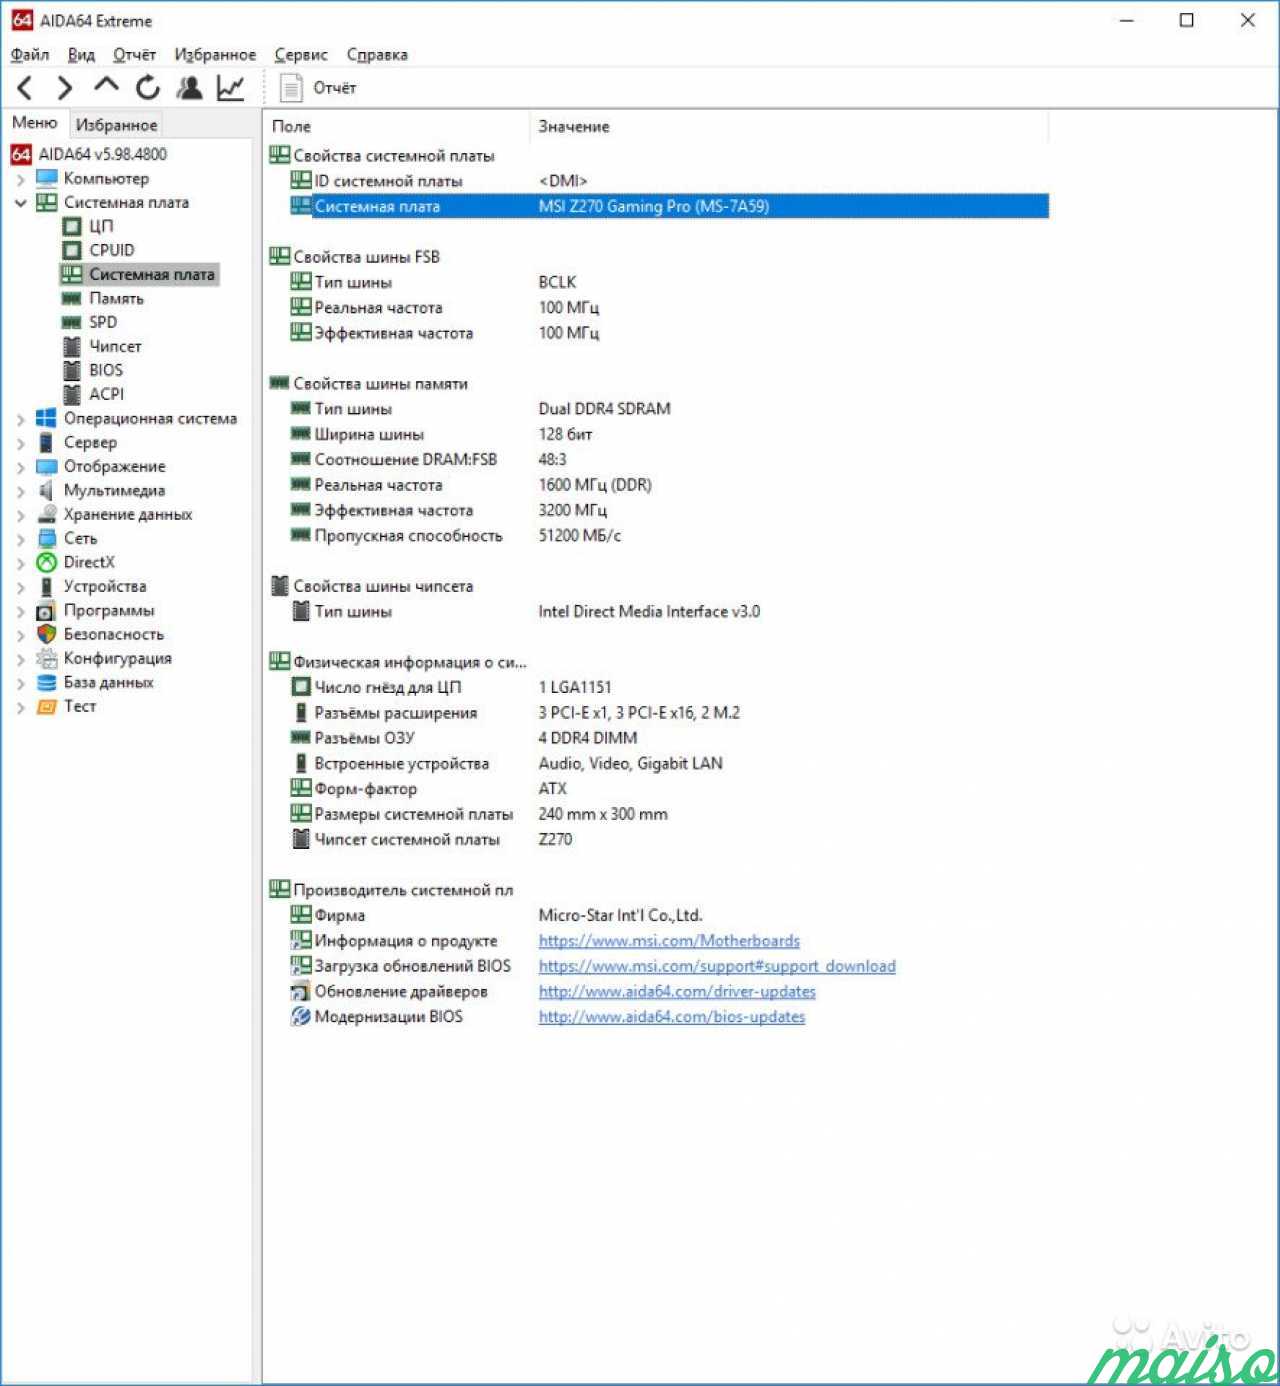Select the Форм-фактор row
The height and width of the screenshot is (1386, 1280).
tap(668, 789)
